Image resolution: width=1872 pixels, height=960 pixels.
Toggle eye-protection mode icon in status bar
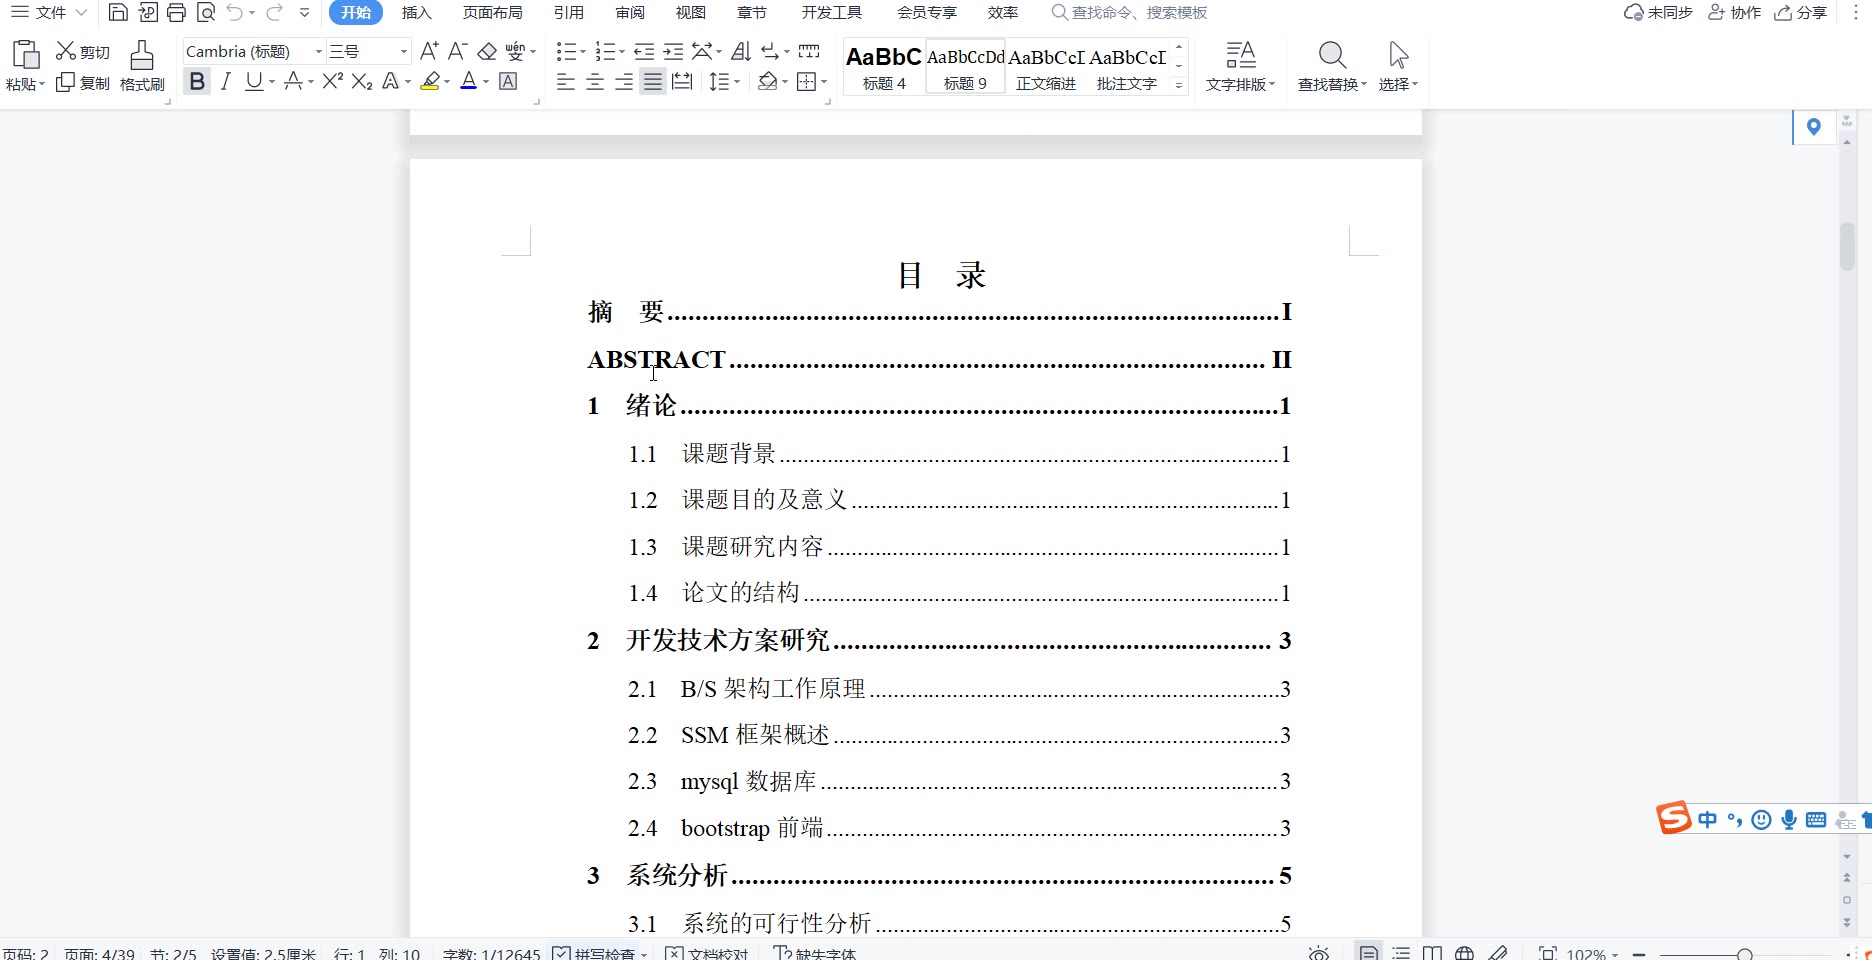click(1319, 953)
